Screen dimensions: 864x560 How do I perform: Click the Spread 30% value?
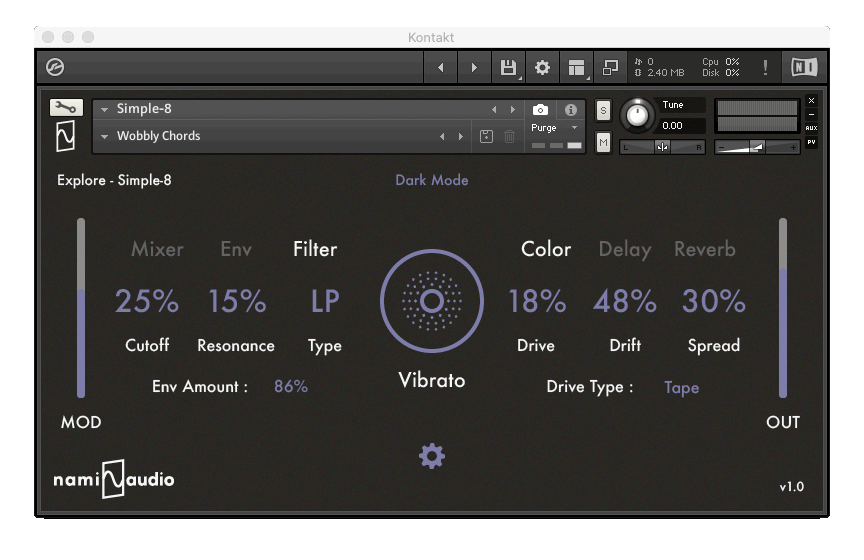point(714,301)
